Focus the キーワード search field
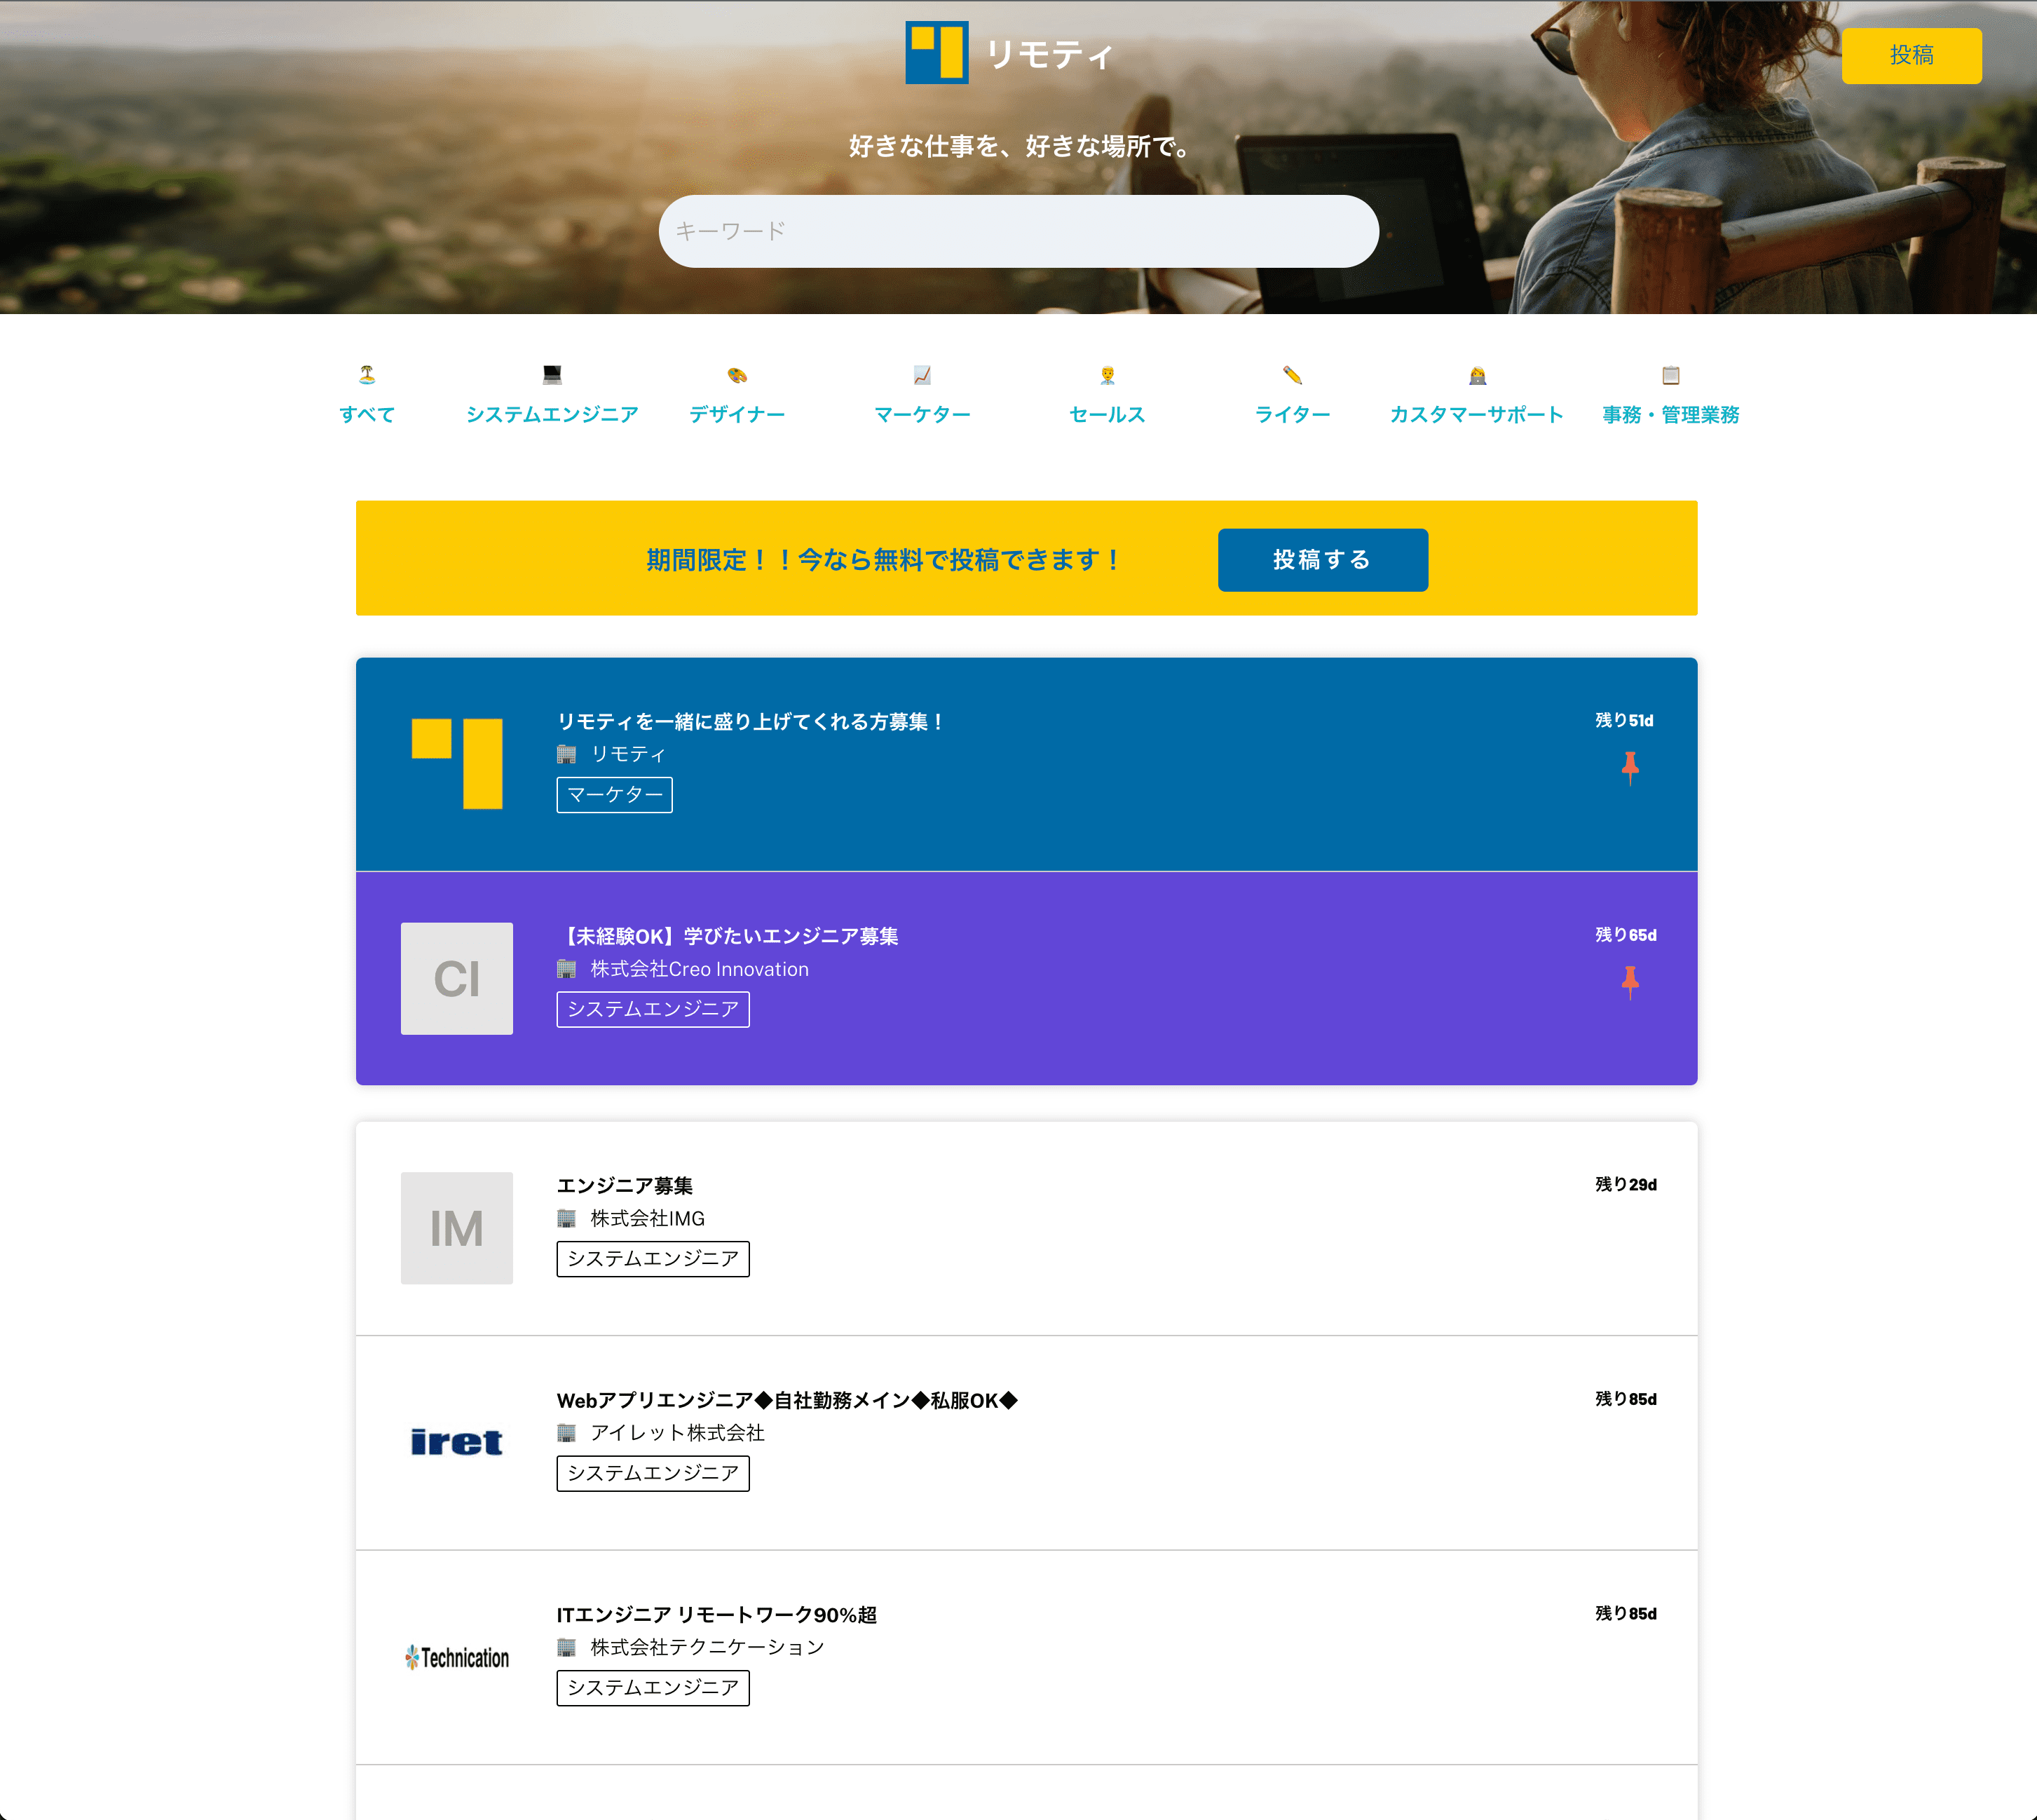The image size is (2037, 1820). click(1018, 231)
